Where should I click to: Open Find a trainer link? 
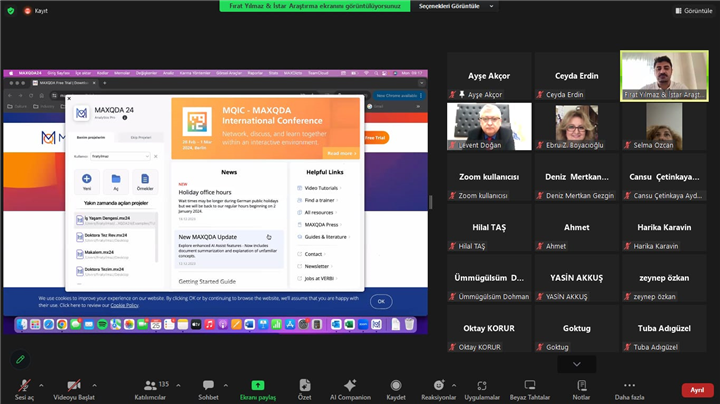[x=321, y=200]
